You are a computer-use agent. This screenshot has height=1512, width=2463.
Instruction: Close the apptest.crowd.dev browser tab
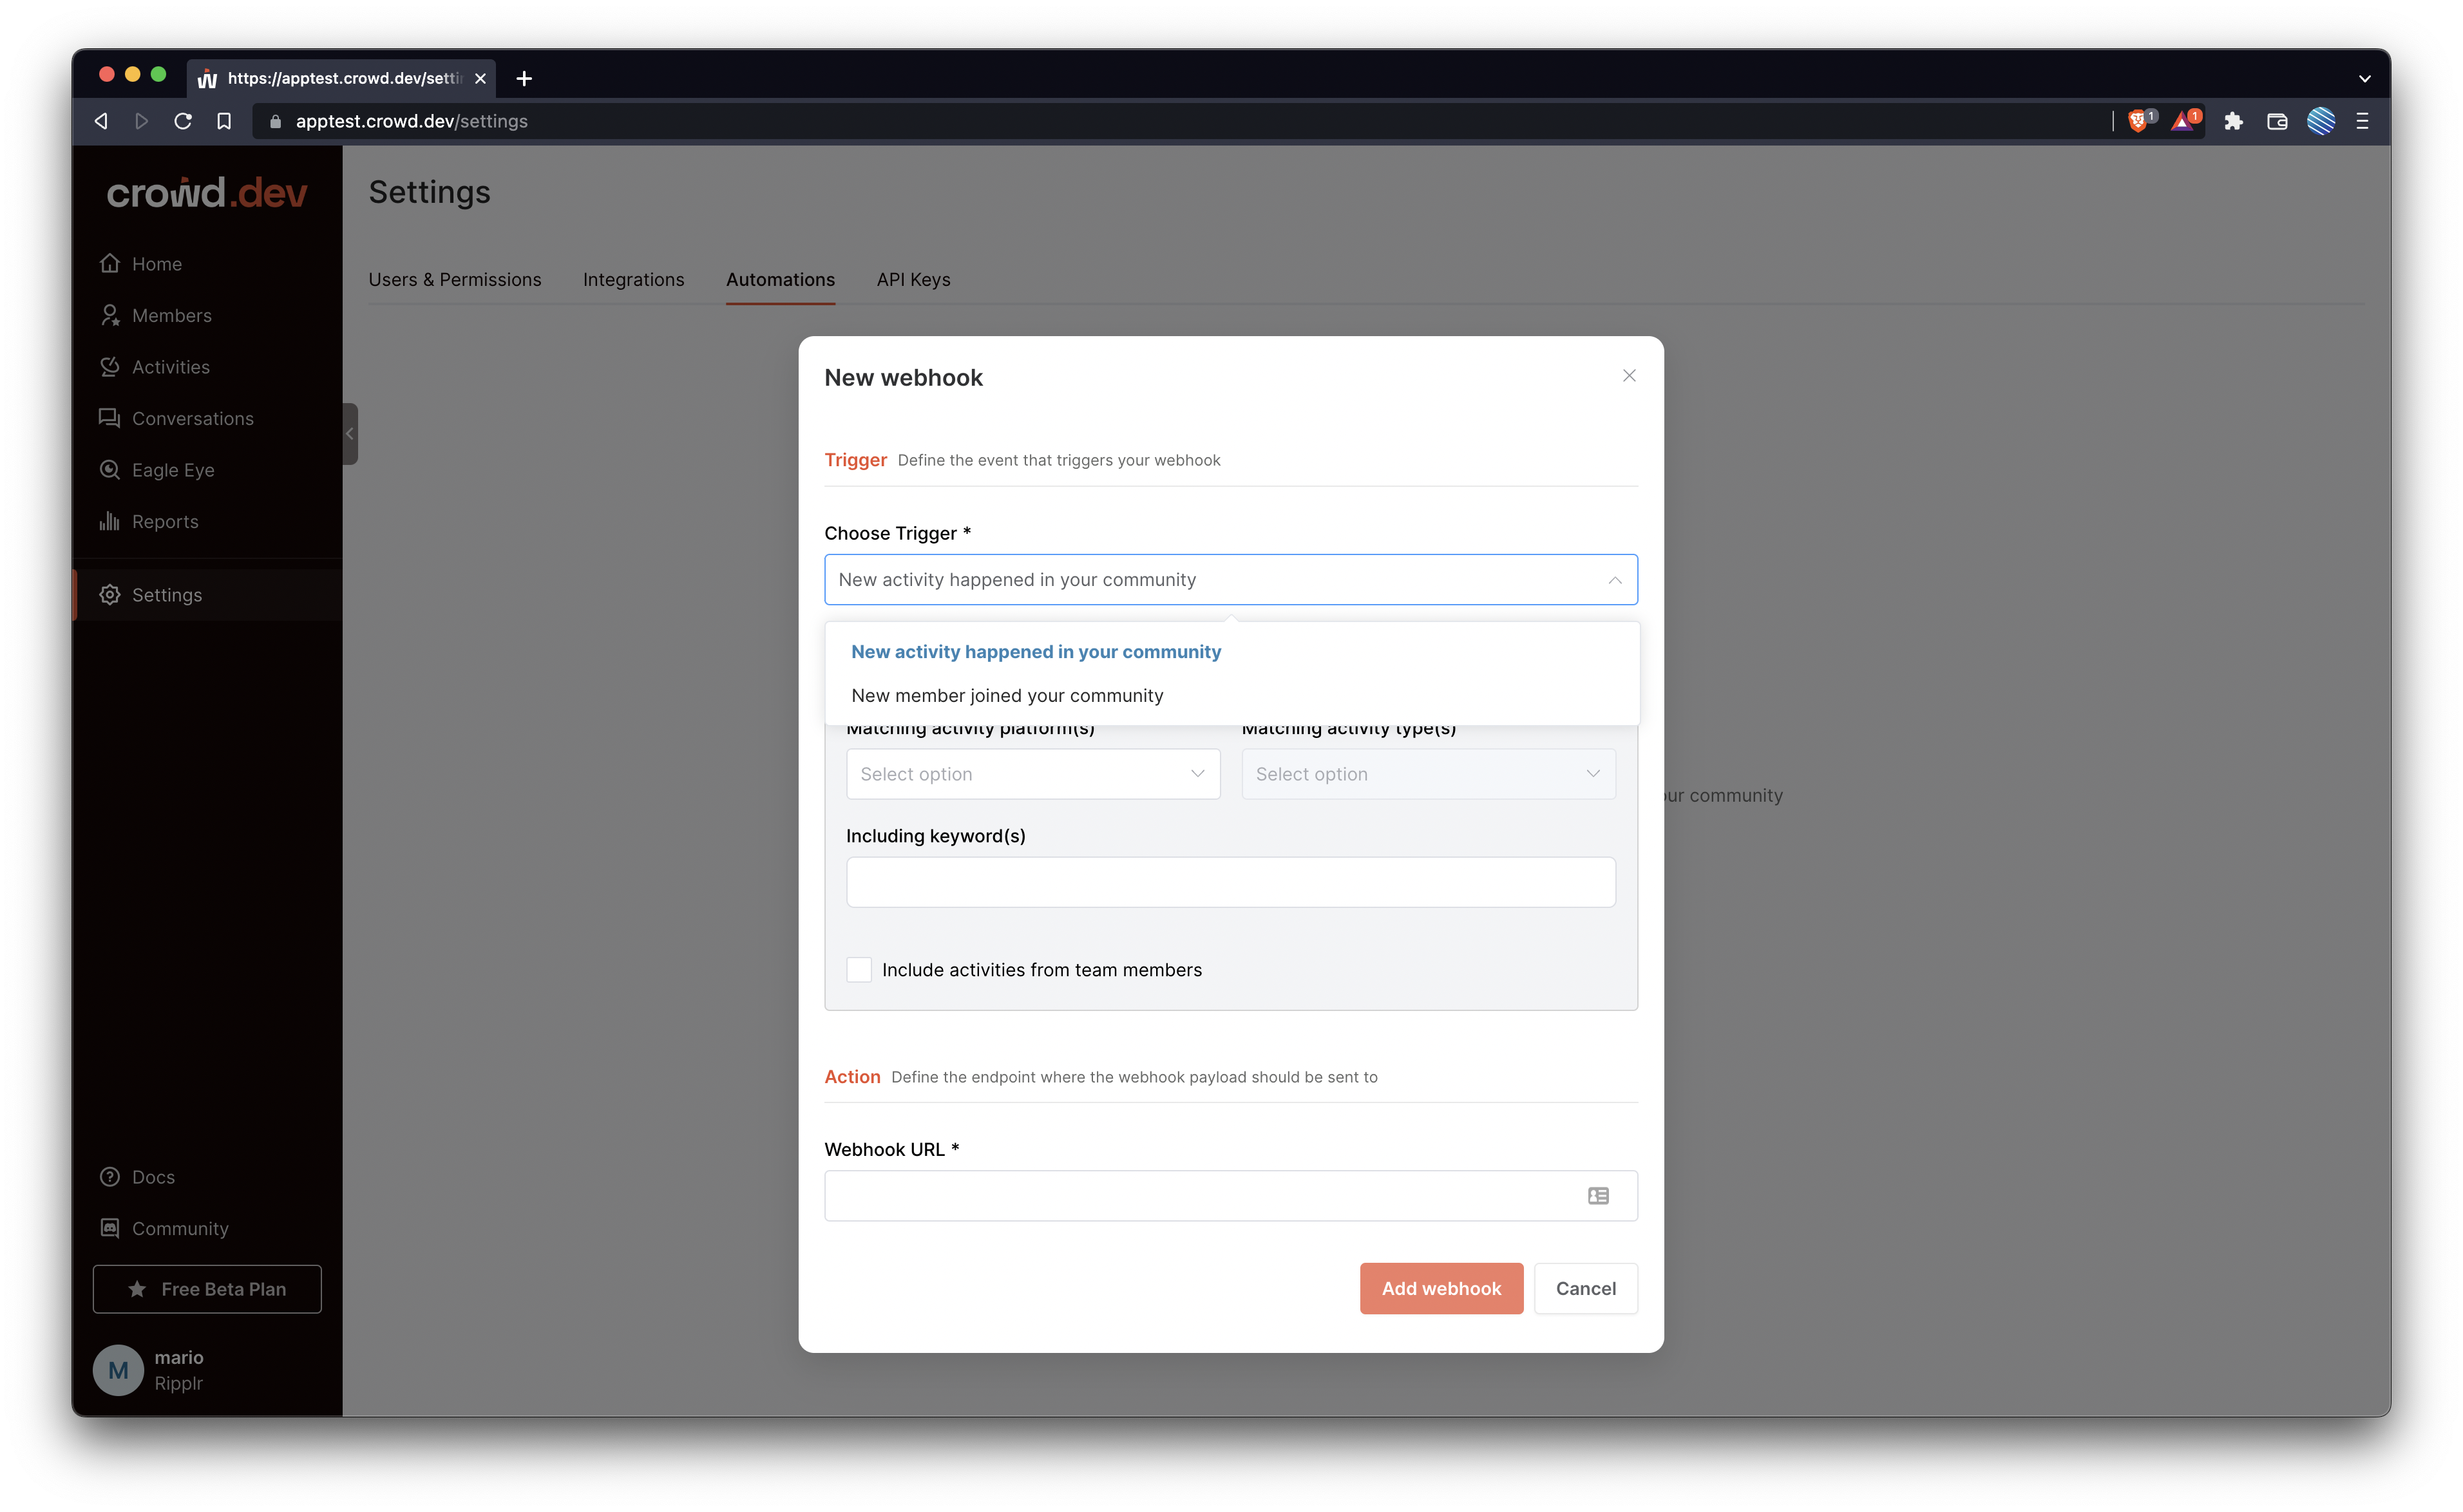480,78
